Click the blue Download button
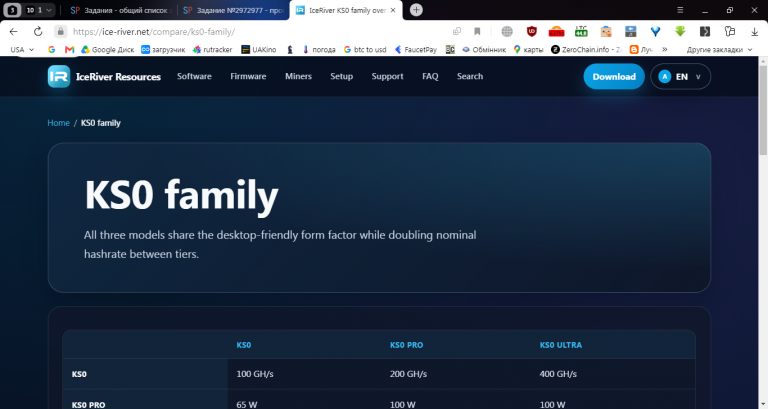Image resolution: width=768 pixels, height=409 pixels. pyautogui.click(x=614, y=76)
